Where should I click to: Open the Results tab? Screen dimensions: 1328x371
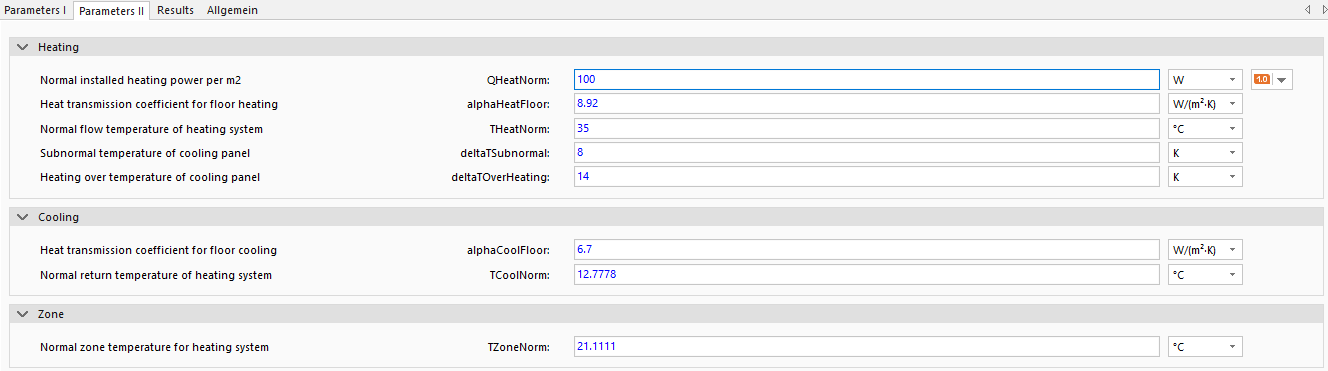pos(175,10)
